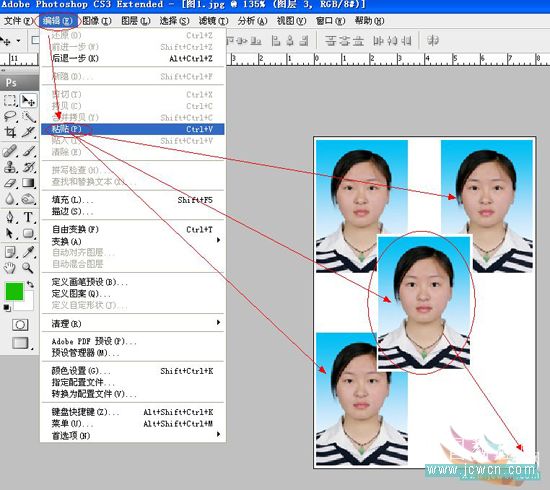Click Align Horizontal Centers in options bar

290,41
